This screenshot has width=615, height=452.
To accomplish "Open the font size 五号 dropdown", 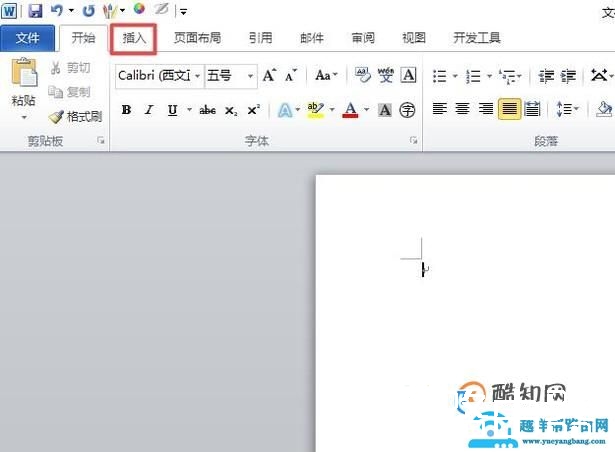I will pos(250,75).
